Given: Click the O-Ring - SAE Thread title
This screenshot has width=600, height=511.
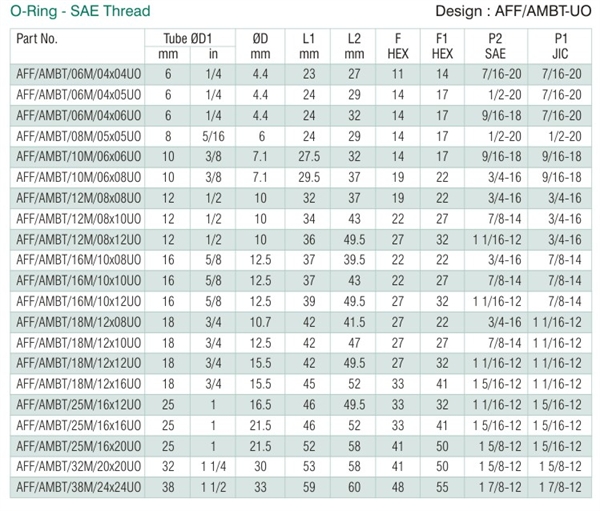Looking at the screenshot, I should pyautogui.click(x=80, y=11).
